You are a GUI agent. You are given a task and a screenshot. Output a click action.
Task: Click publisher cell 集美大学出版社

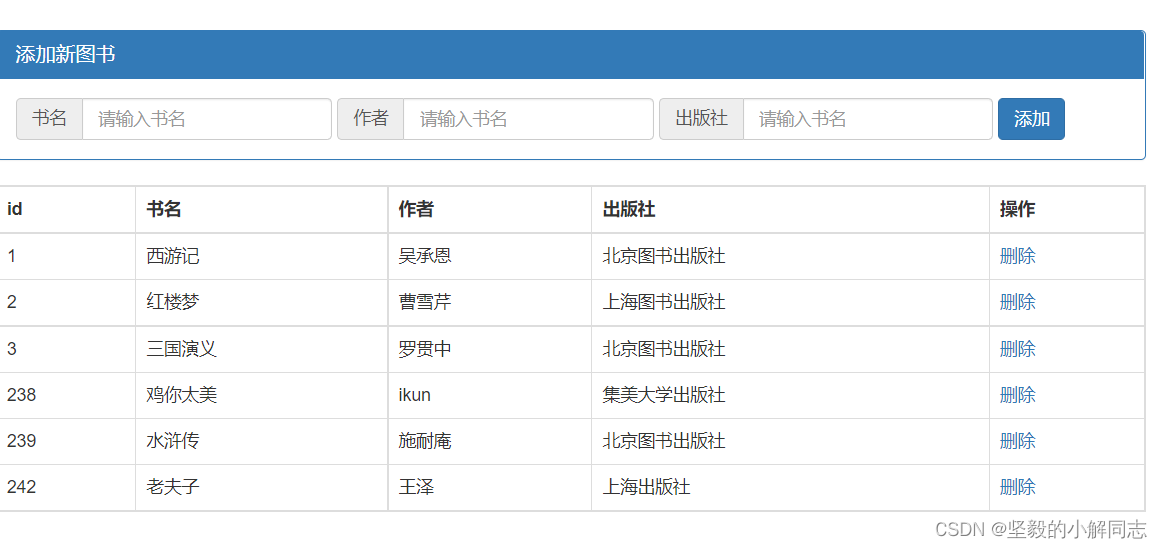790,395
